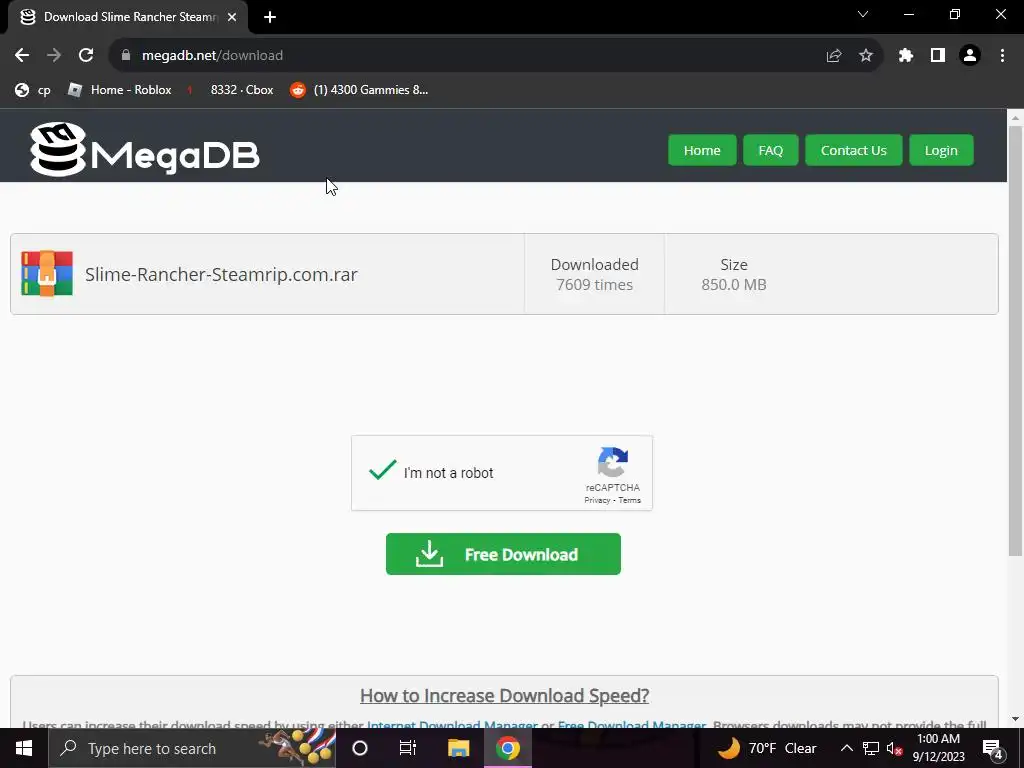The image size is (1024, 768).
Task: Open reCAPTCHA Privacy link
Action: click(x=597, y=500)
